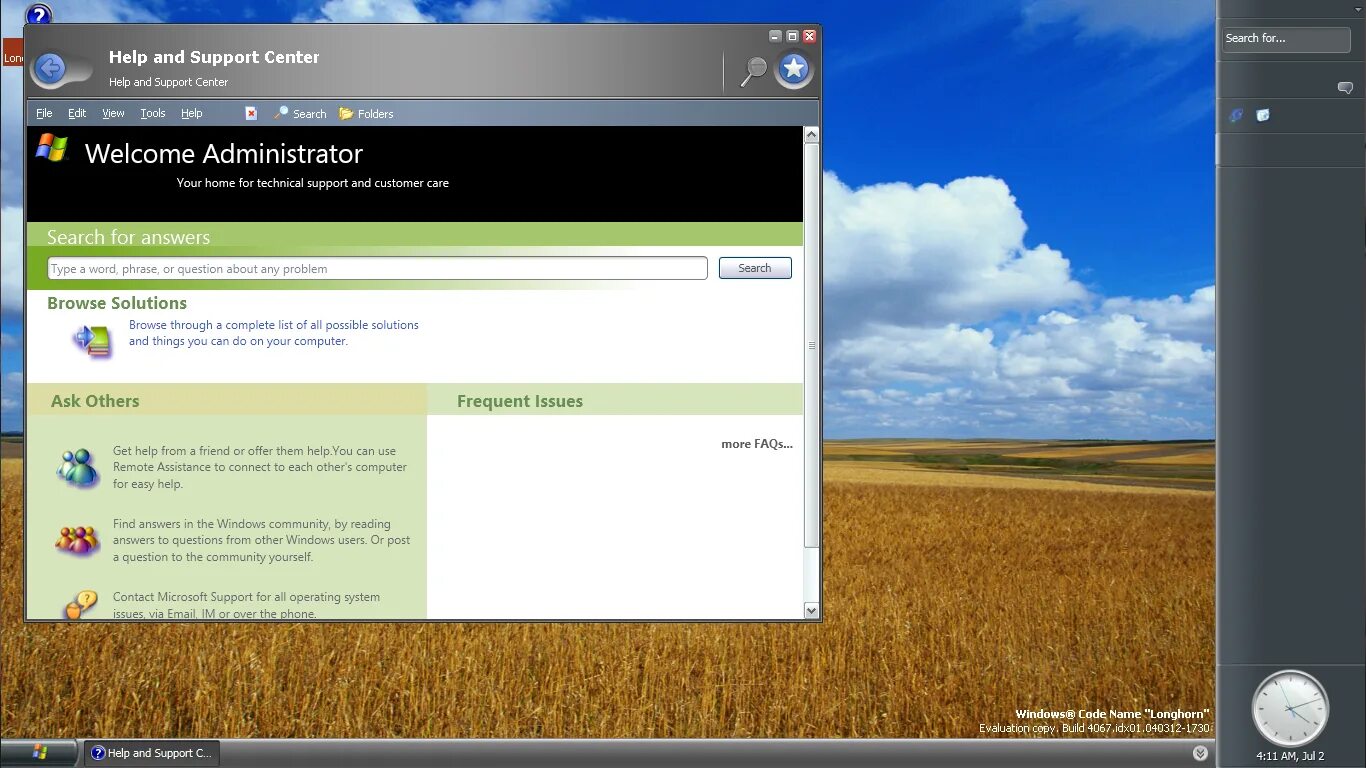
Task: Click the 'Frequent Issues' section heading
Action: [520, 401]
